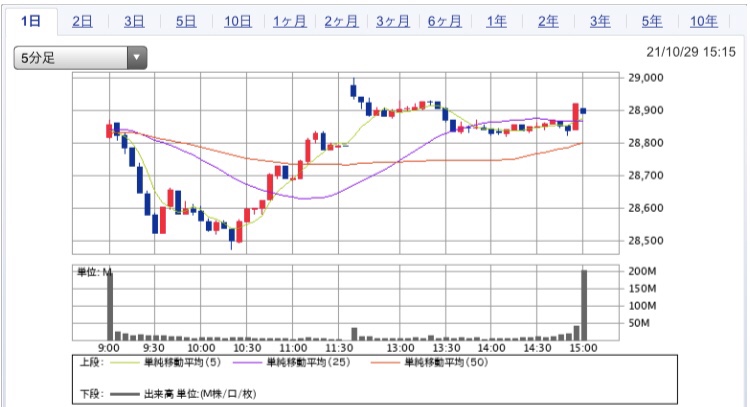750x407 pixels.
Task: Click the 13:00 time axis label
Action: tap(400, 348)
